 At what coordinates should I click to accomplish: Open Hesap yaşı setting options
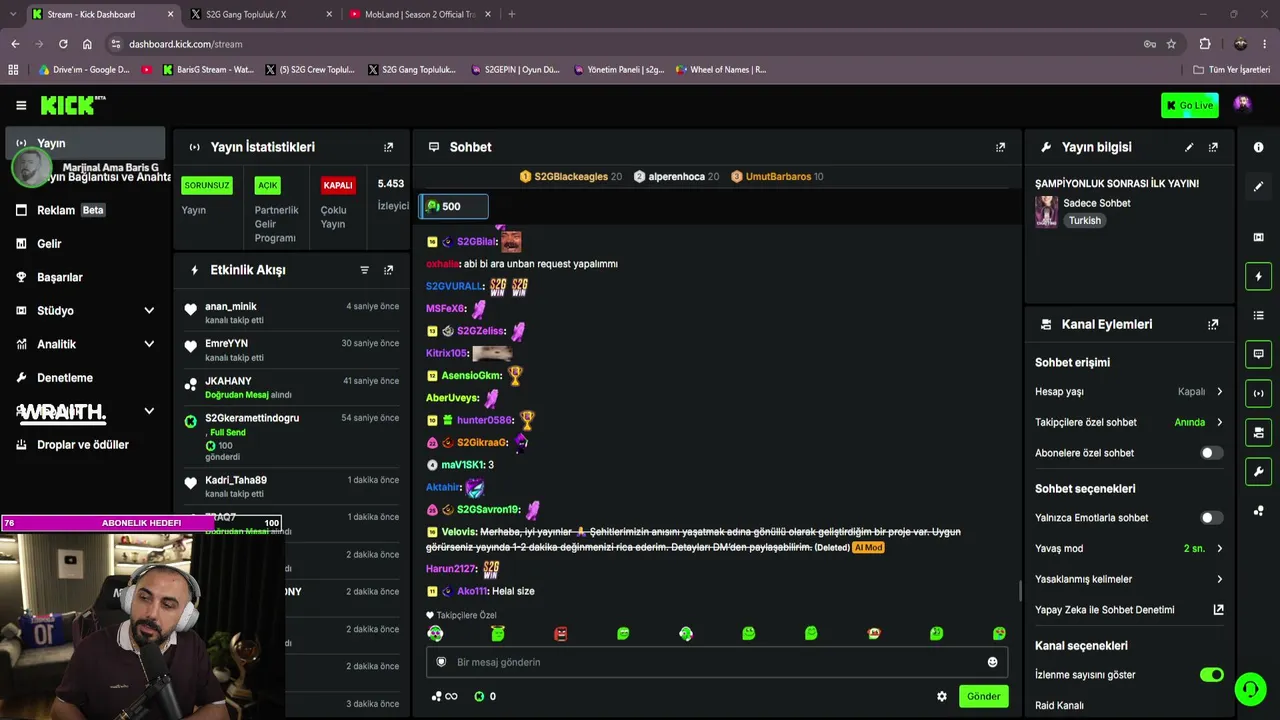[x=1129, y=392]
